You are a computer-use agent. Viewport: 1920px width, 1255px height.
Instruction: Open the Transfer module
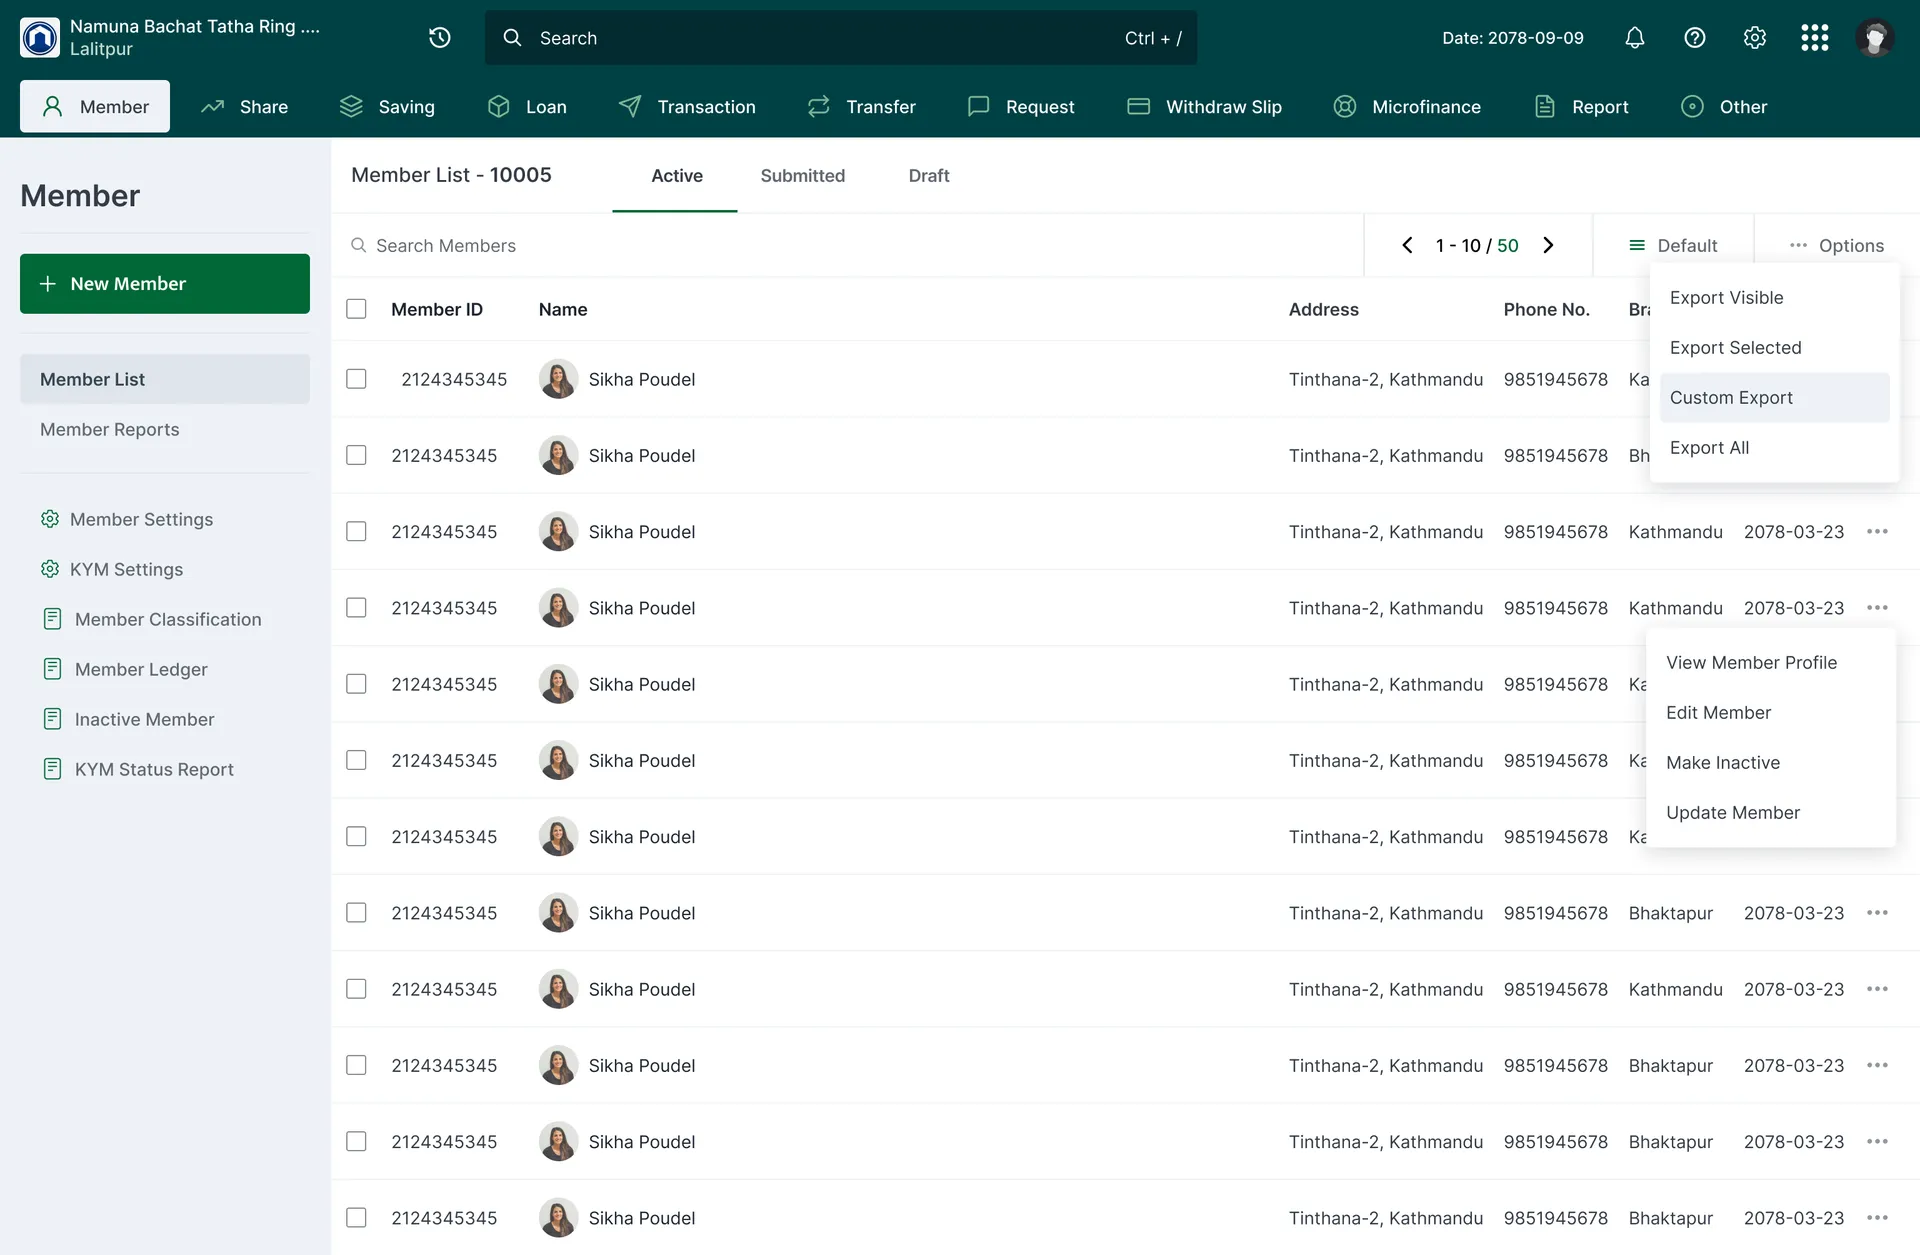coord(862,107)
